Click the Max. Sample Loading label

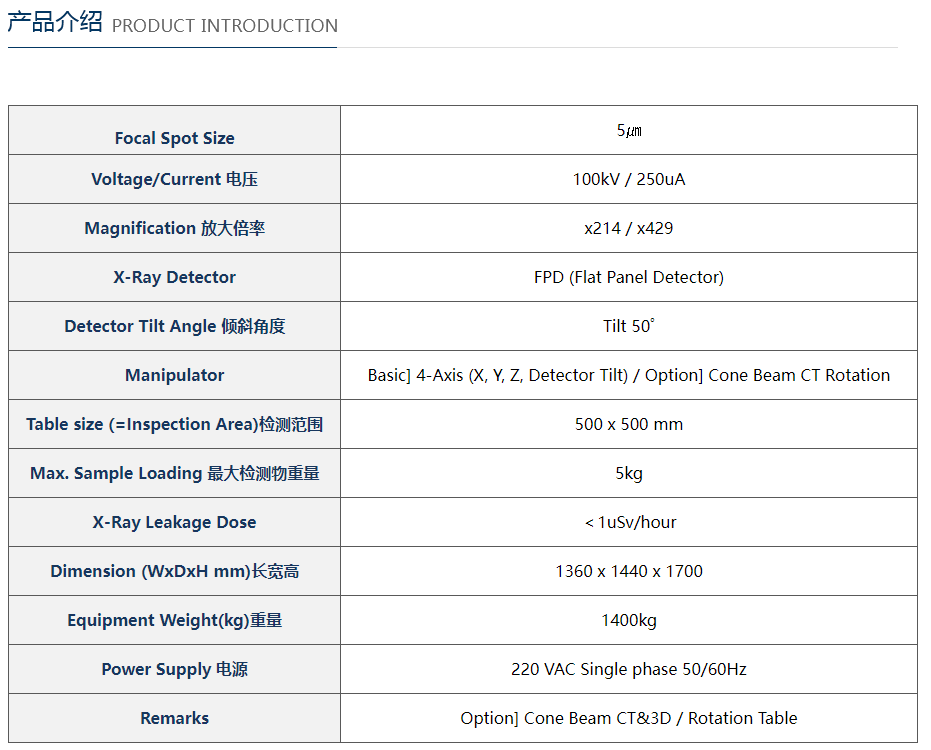tap(174, 474)
